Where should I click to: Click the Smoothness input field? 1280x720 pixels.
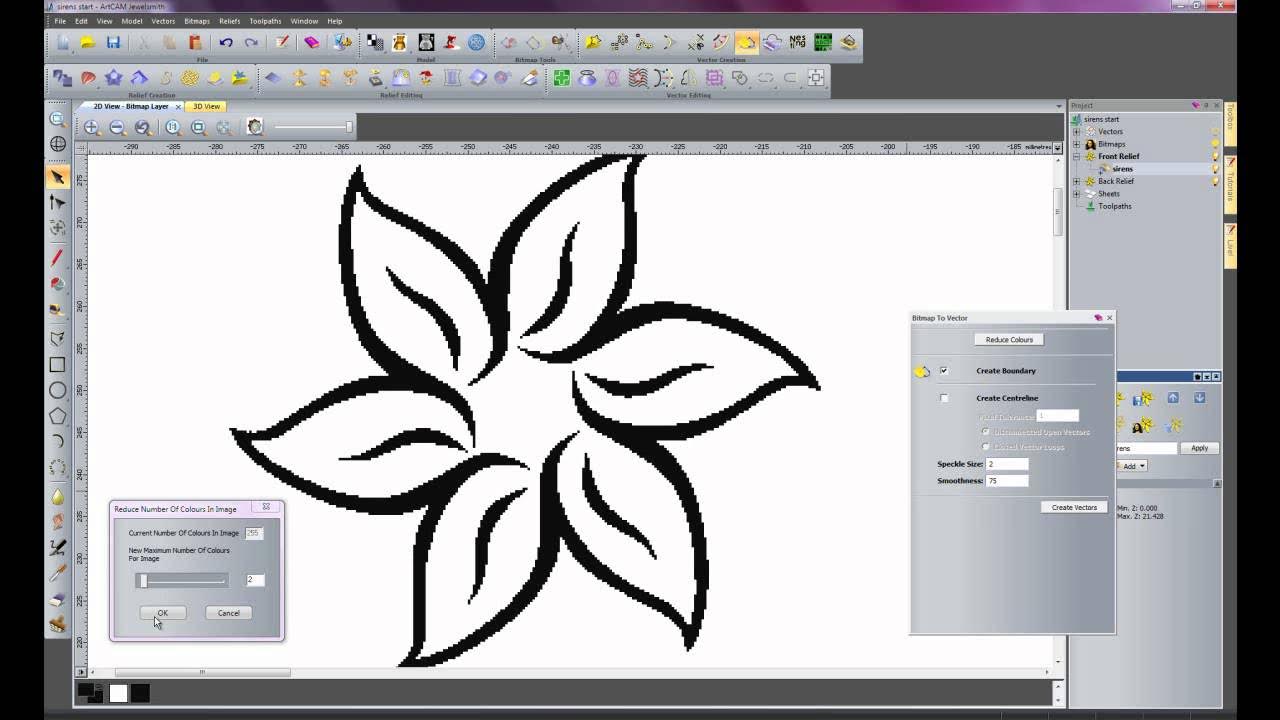(x=1007, y=481)
